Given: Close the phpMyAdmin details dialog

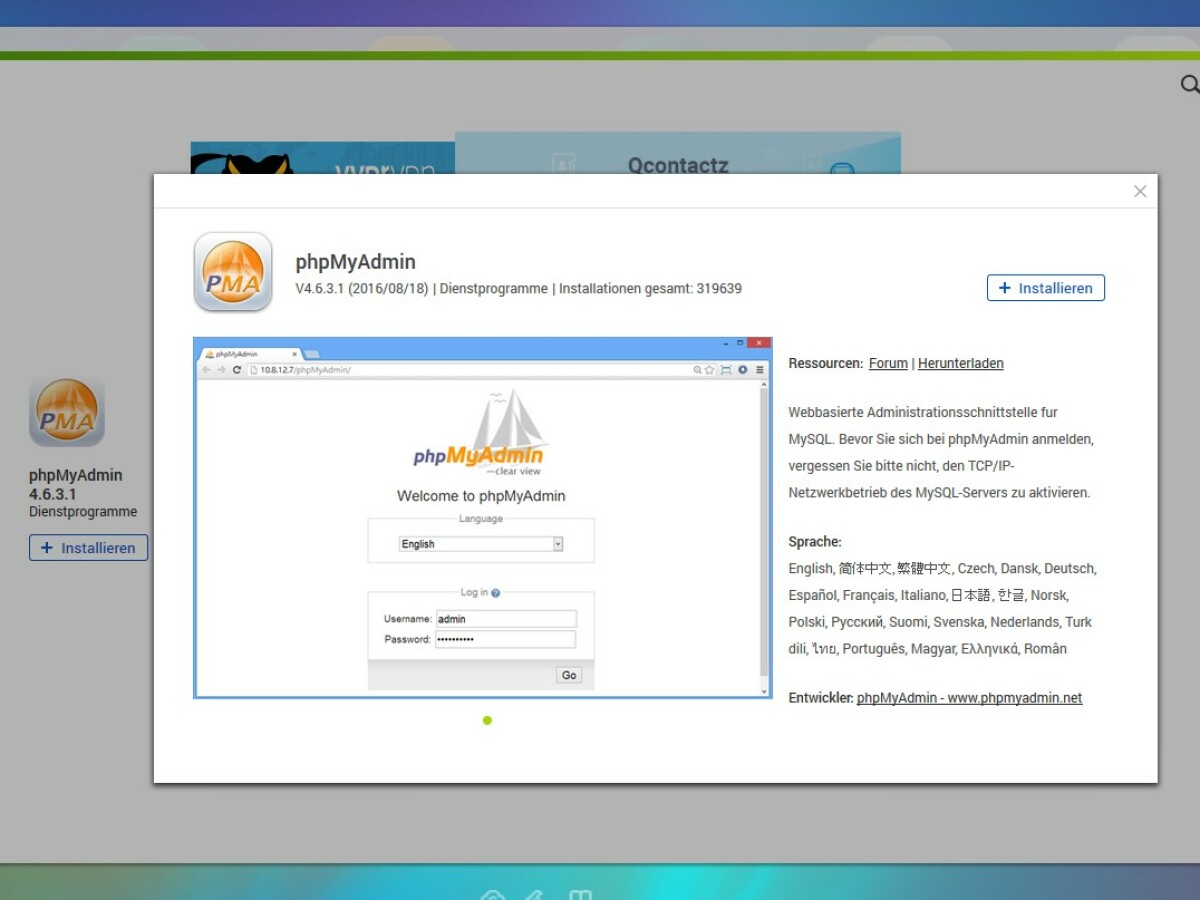Looking at the screenshot, I should pyautogui.click(x=1140, y=191).
